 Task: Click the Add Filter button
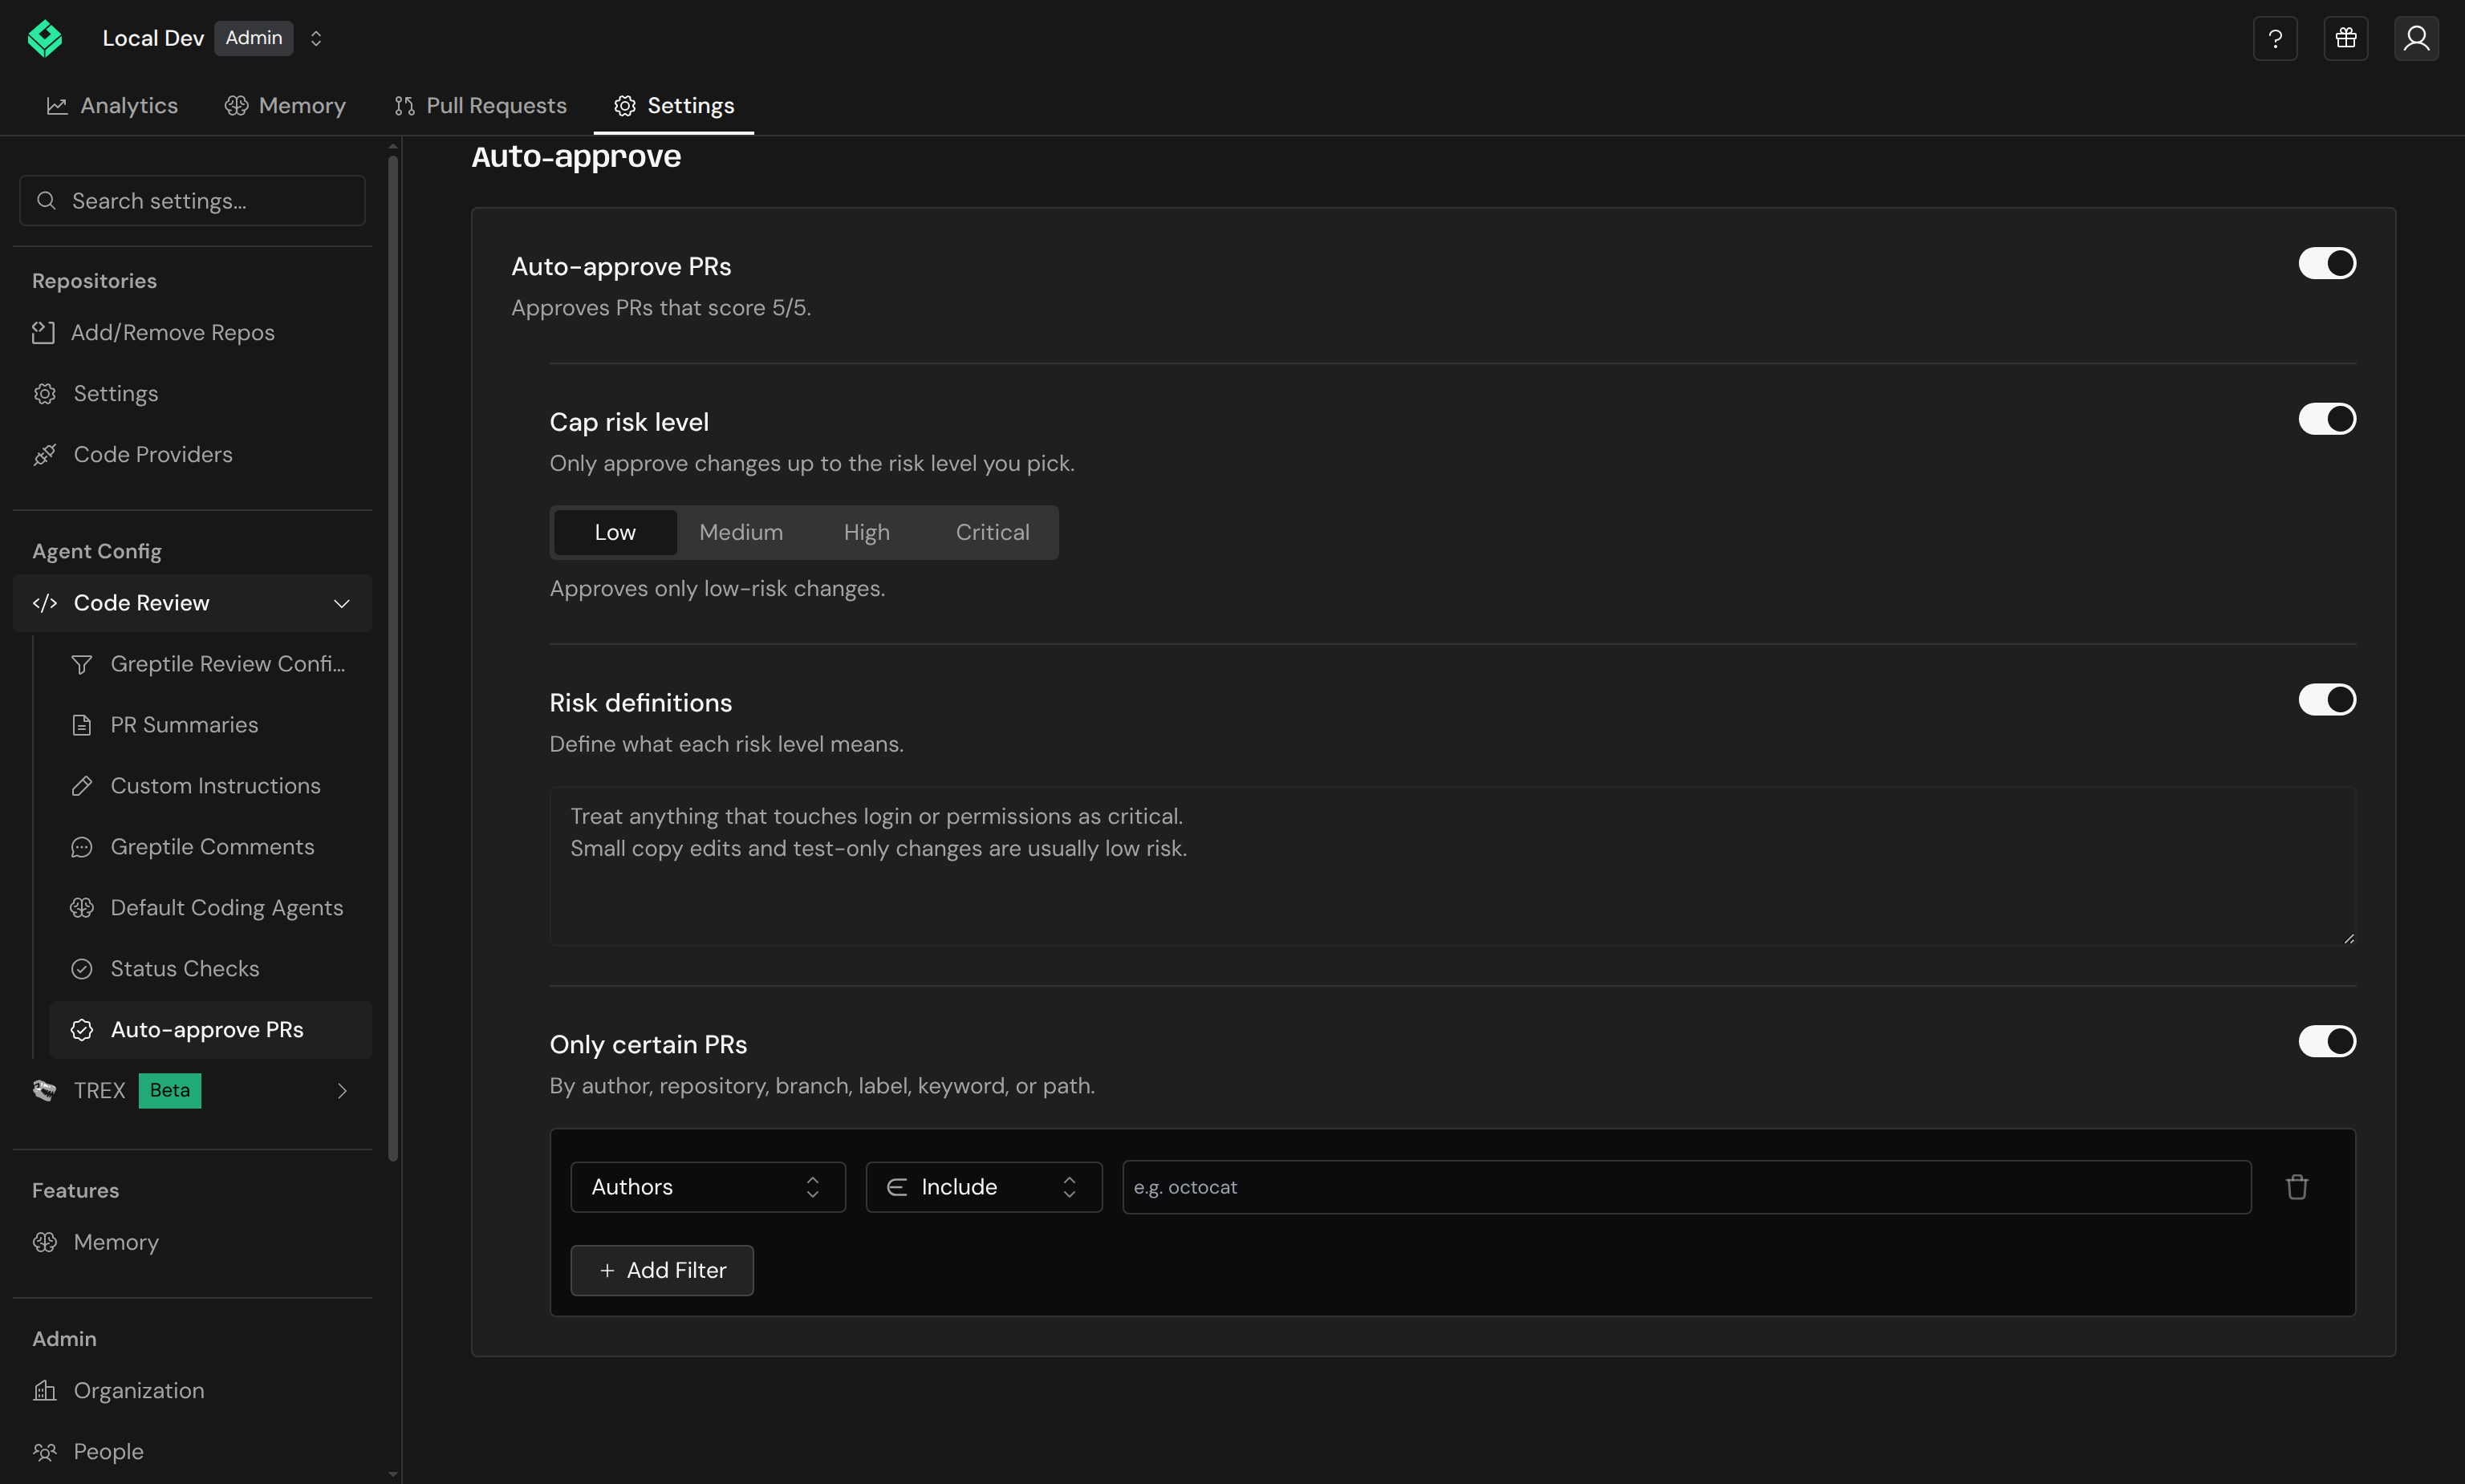coord(662,1270)
